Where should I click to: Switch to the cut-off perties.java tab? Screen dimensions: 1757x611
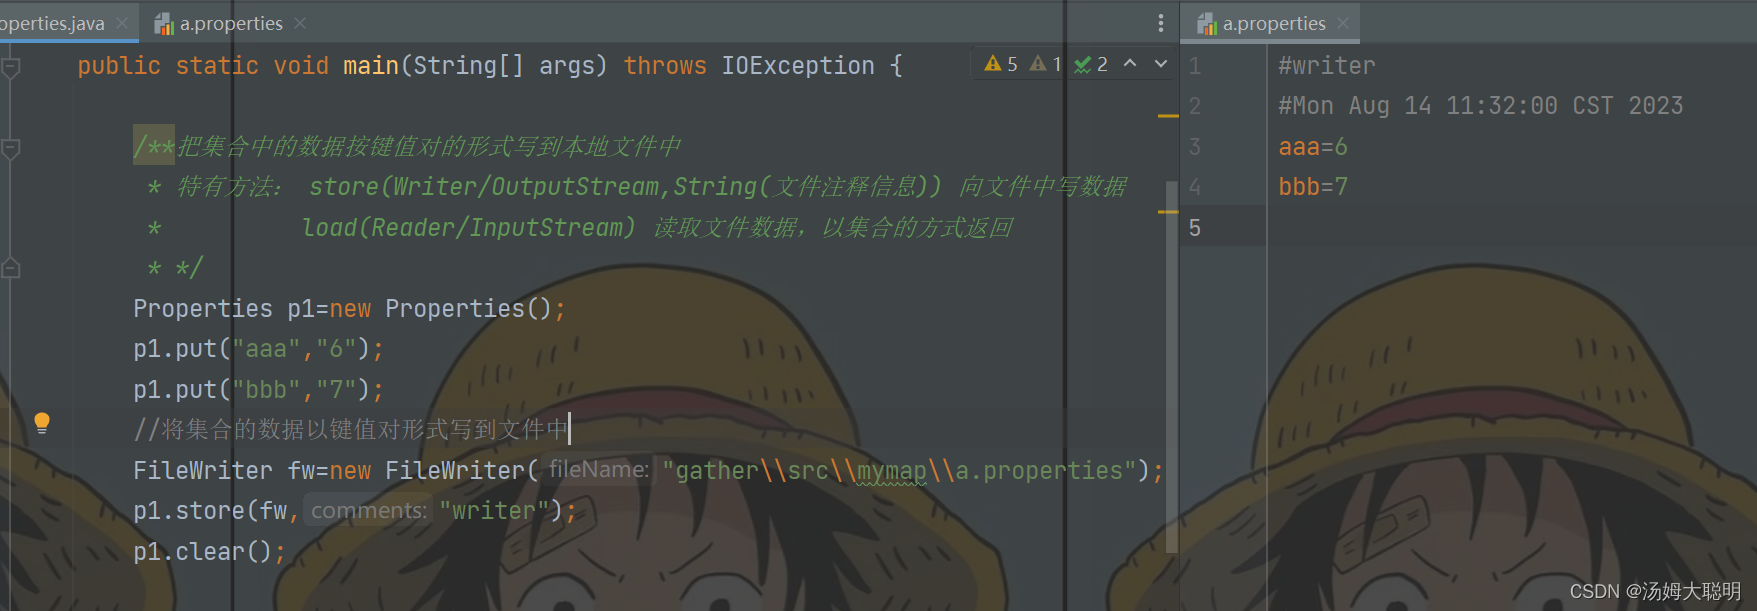click(52, 23)
